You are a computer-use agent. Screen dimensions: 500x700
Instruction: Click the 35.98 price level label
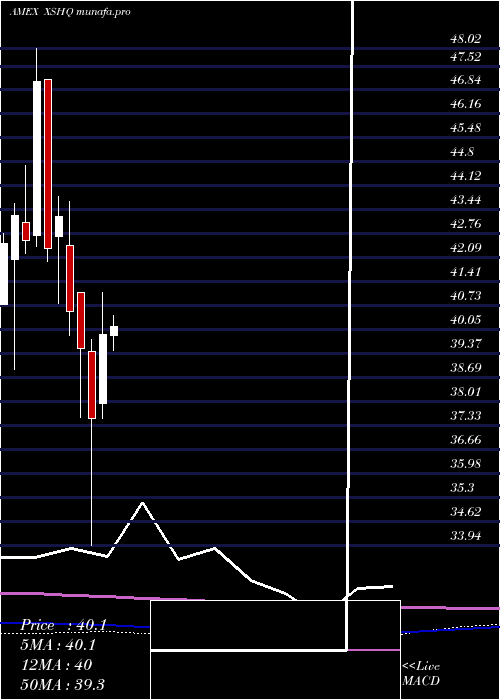(x=466, y=463)
